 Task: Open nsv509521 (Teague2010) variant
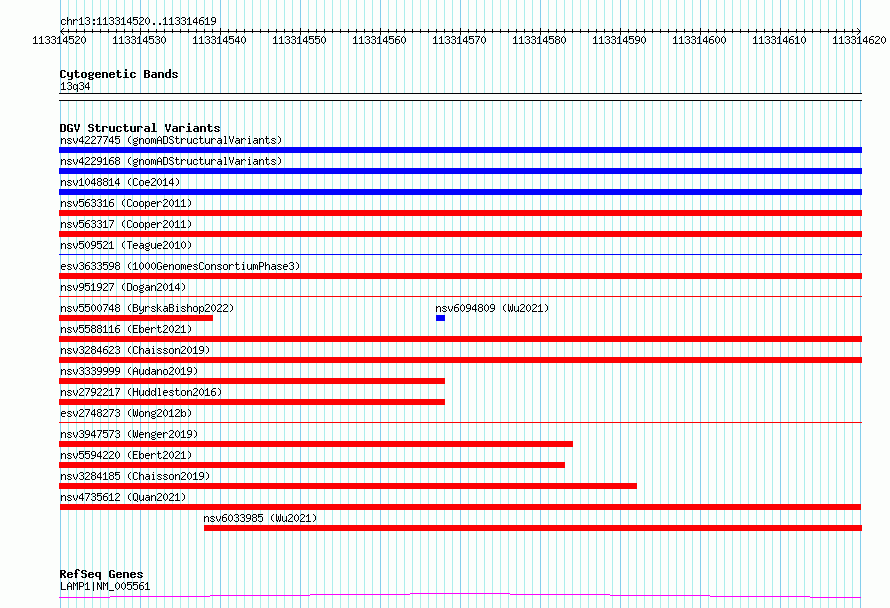point(126,245)
